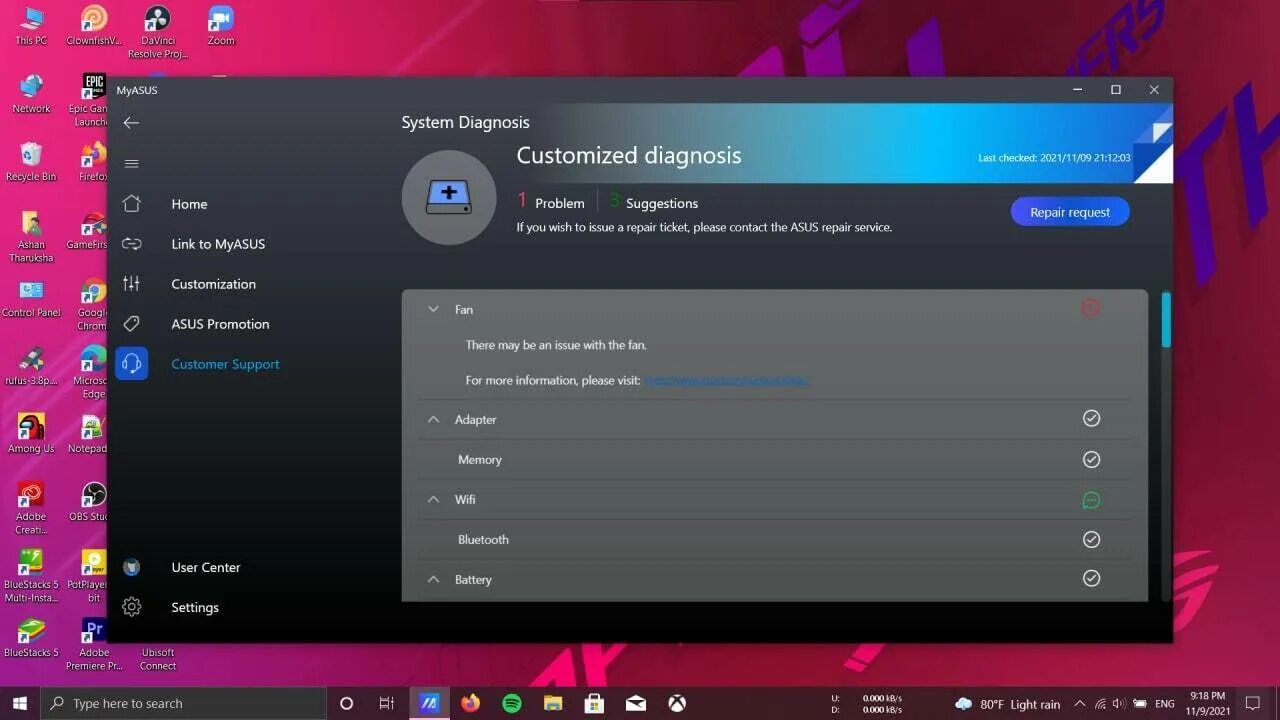Go back using the MyASUS back arrow
1280x720 pixels.
[131, 122]
